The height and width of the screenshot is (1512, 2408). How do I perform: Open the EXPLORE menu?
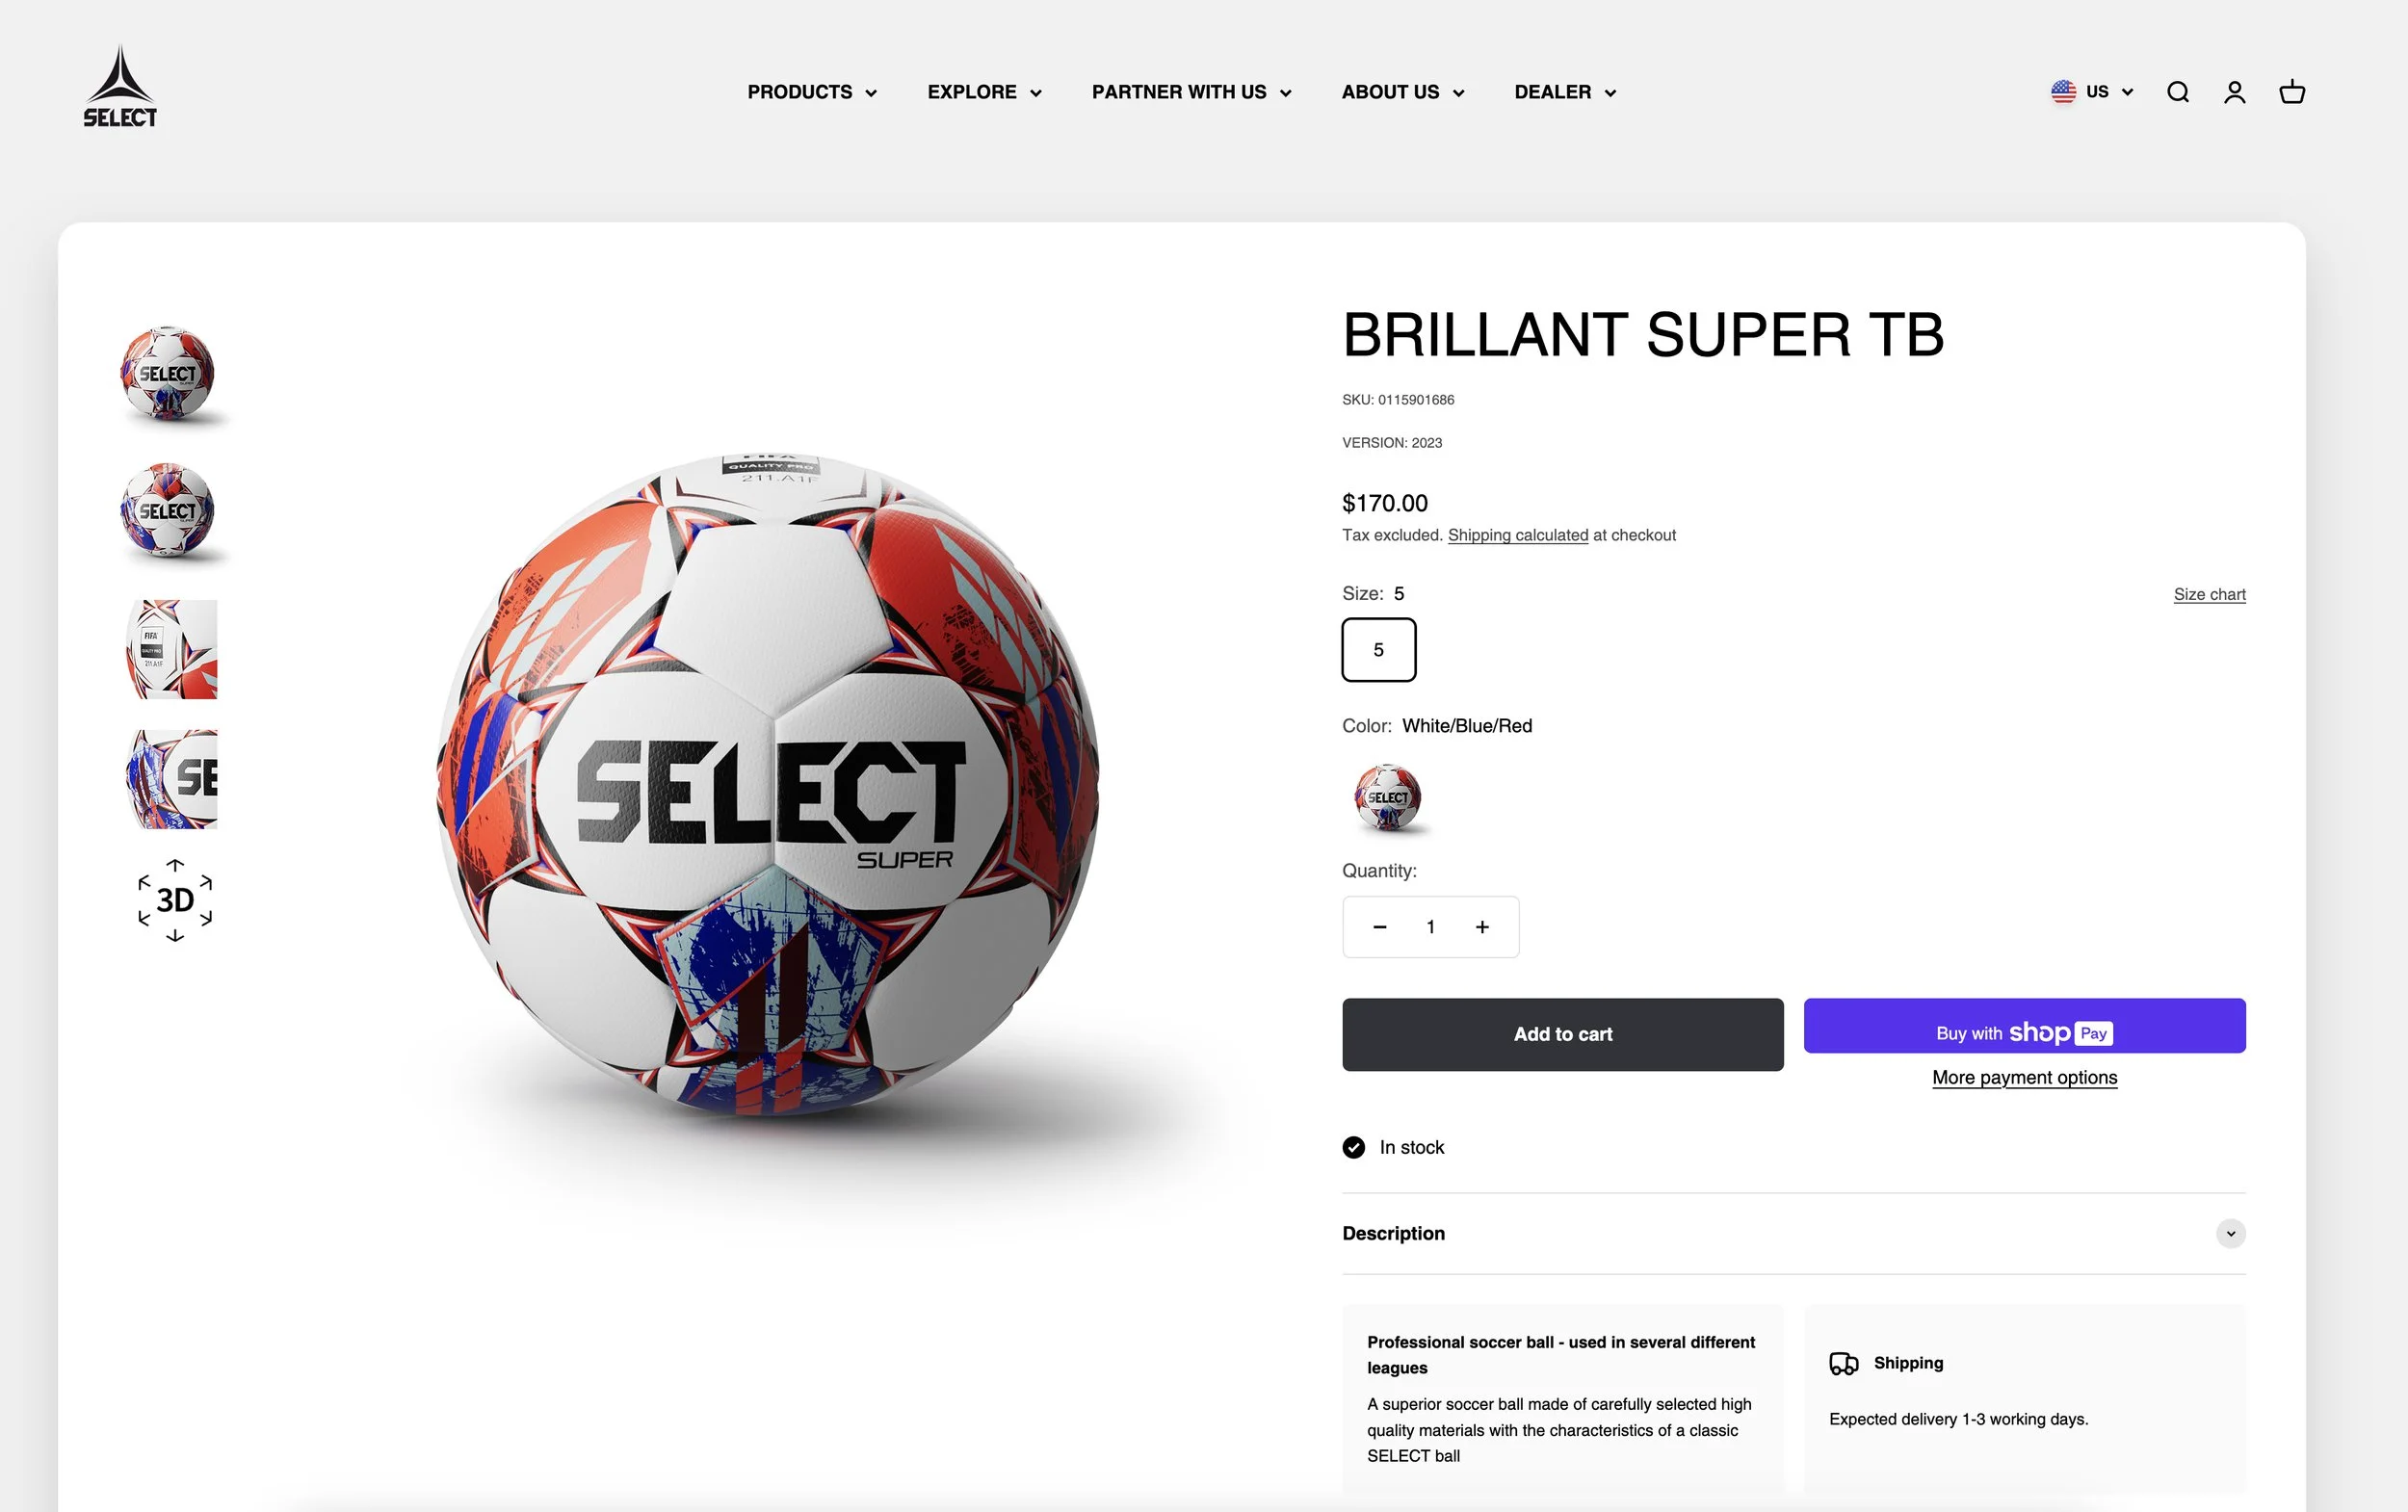click(x=985, y=92)
